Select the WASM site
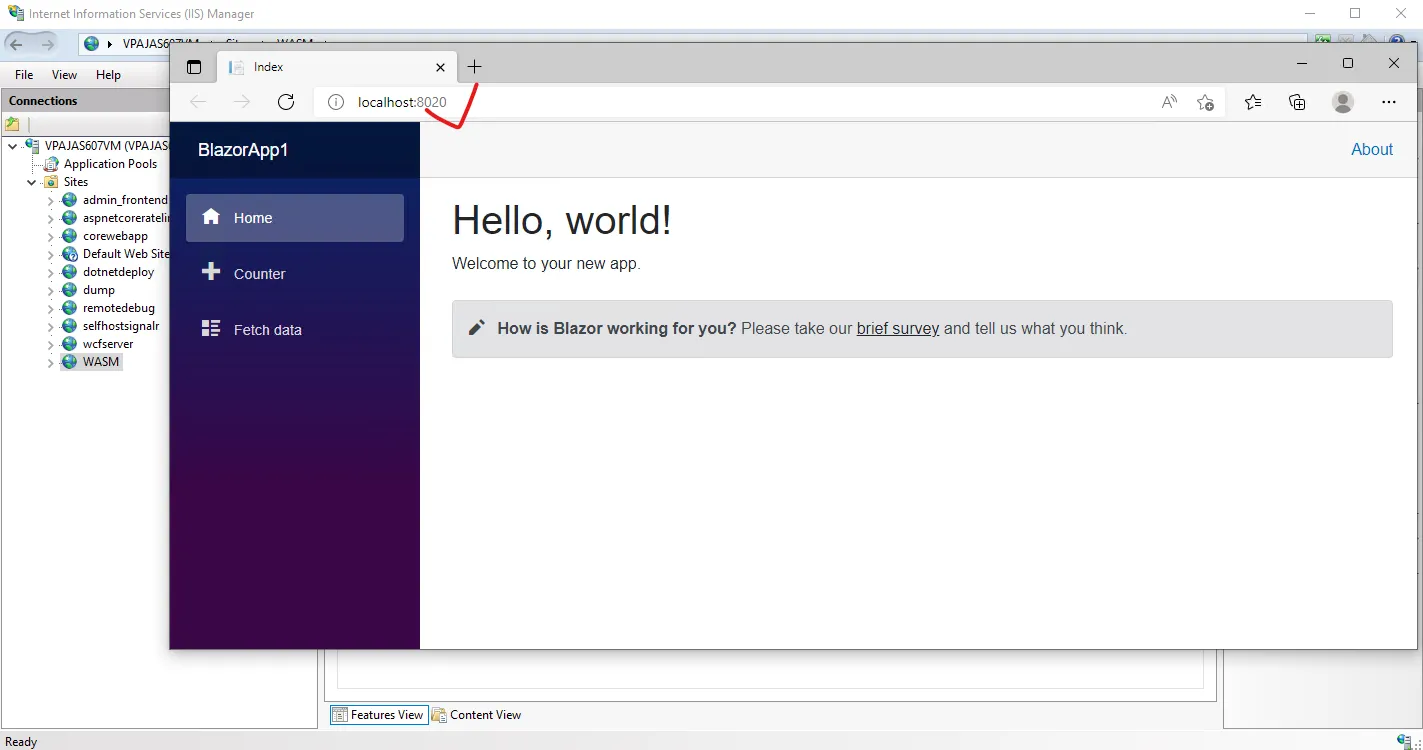This screenshot has height=750, width=1423. (x=101, y=362)
